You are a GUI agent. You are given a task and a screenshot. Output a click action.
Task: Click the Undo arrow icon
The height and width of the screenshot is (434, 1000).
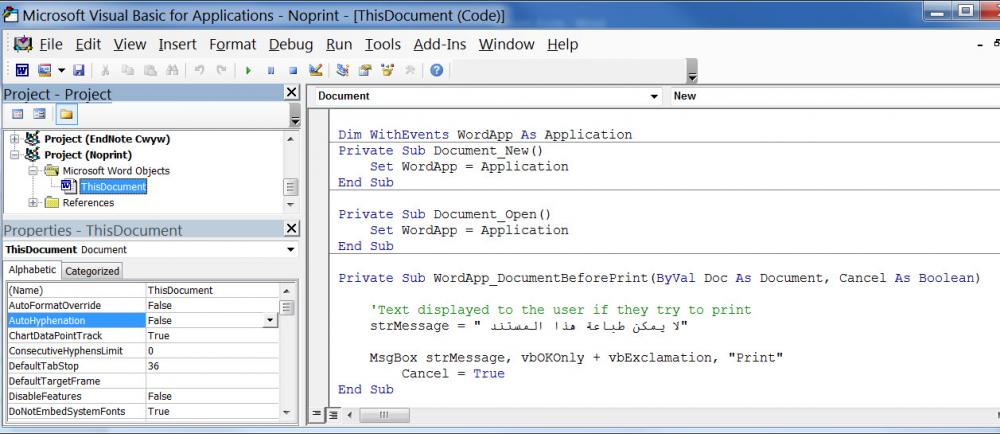point(199,70)
